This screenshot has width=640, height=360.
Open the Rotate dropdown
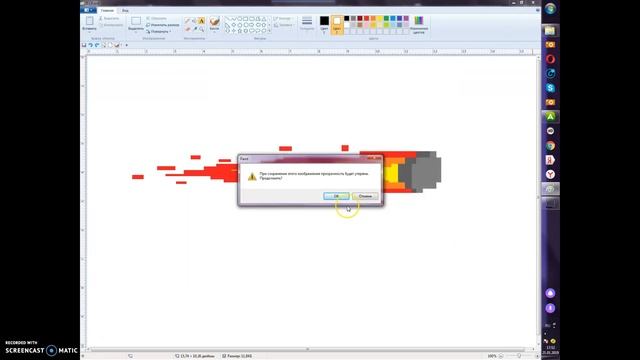coord(158,31)
